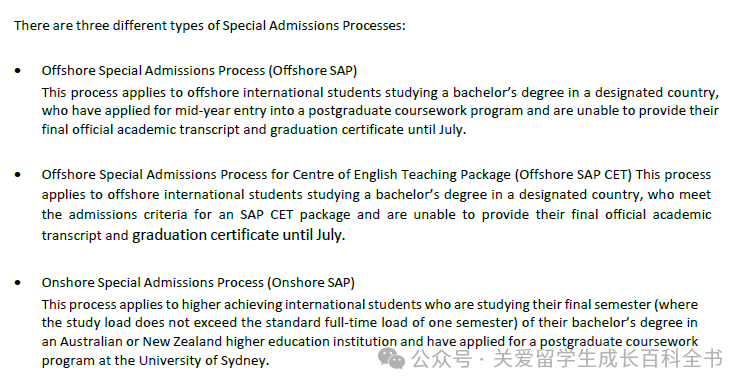Click the WeChat logo icon in watermark
This screenshot has height=389, width=747.
click(391, 359)
